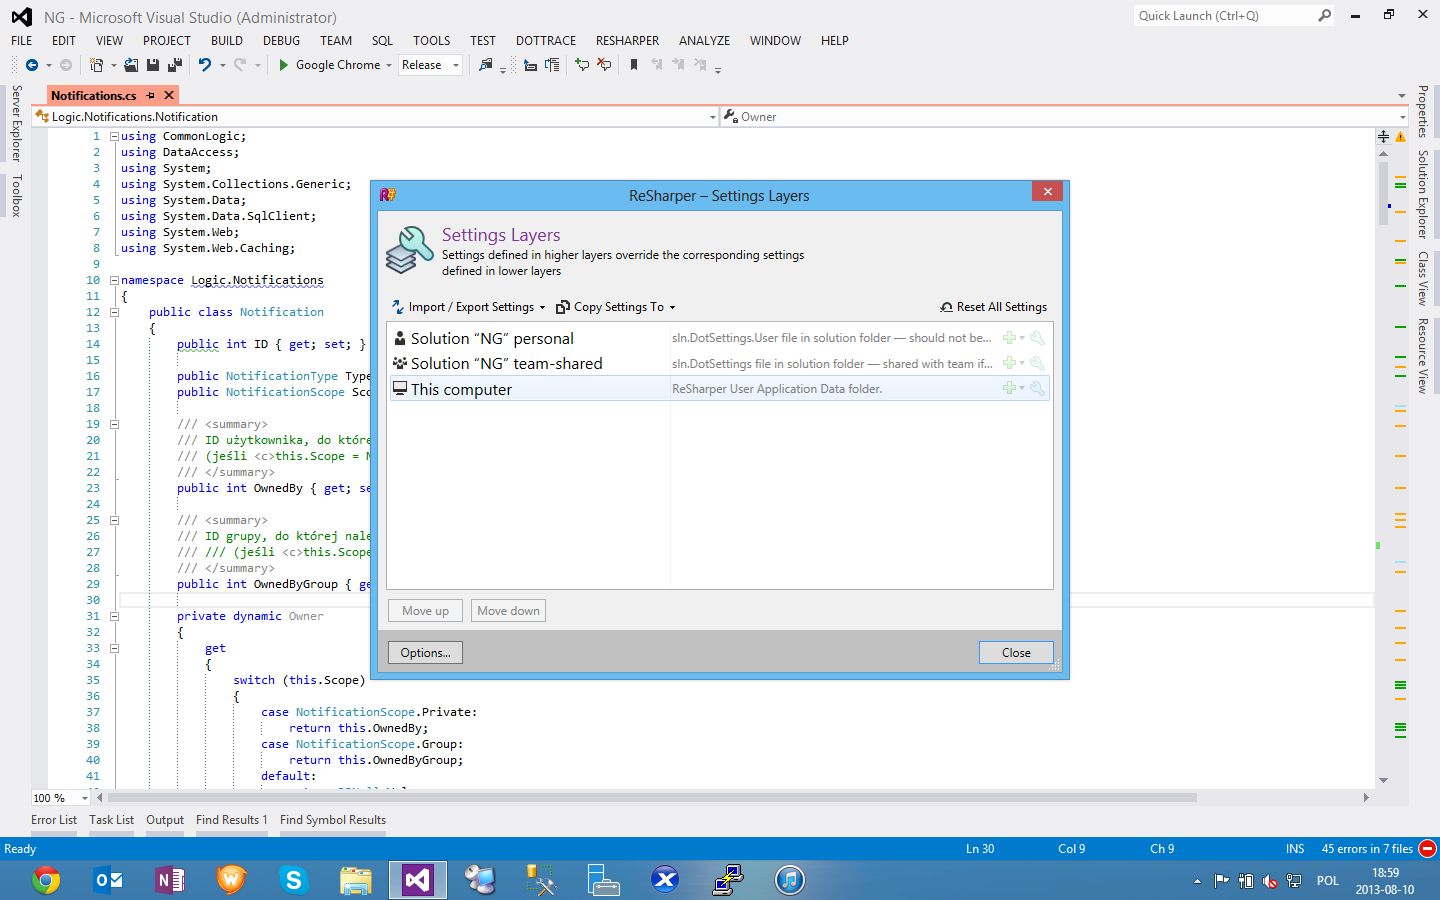Close the Notifications.cs tab
The image size is (1440, 900).
(169, 95)
